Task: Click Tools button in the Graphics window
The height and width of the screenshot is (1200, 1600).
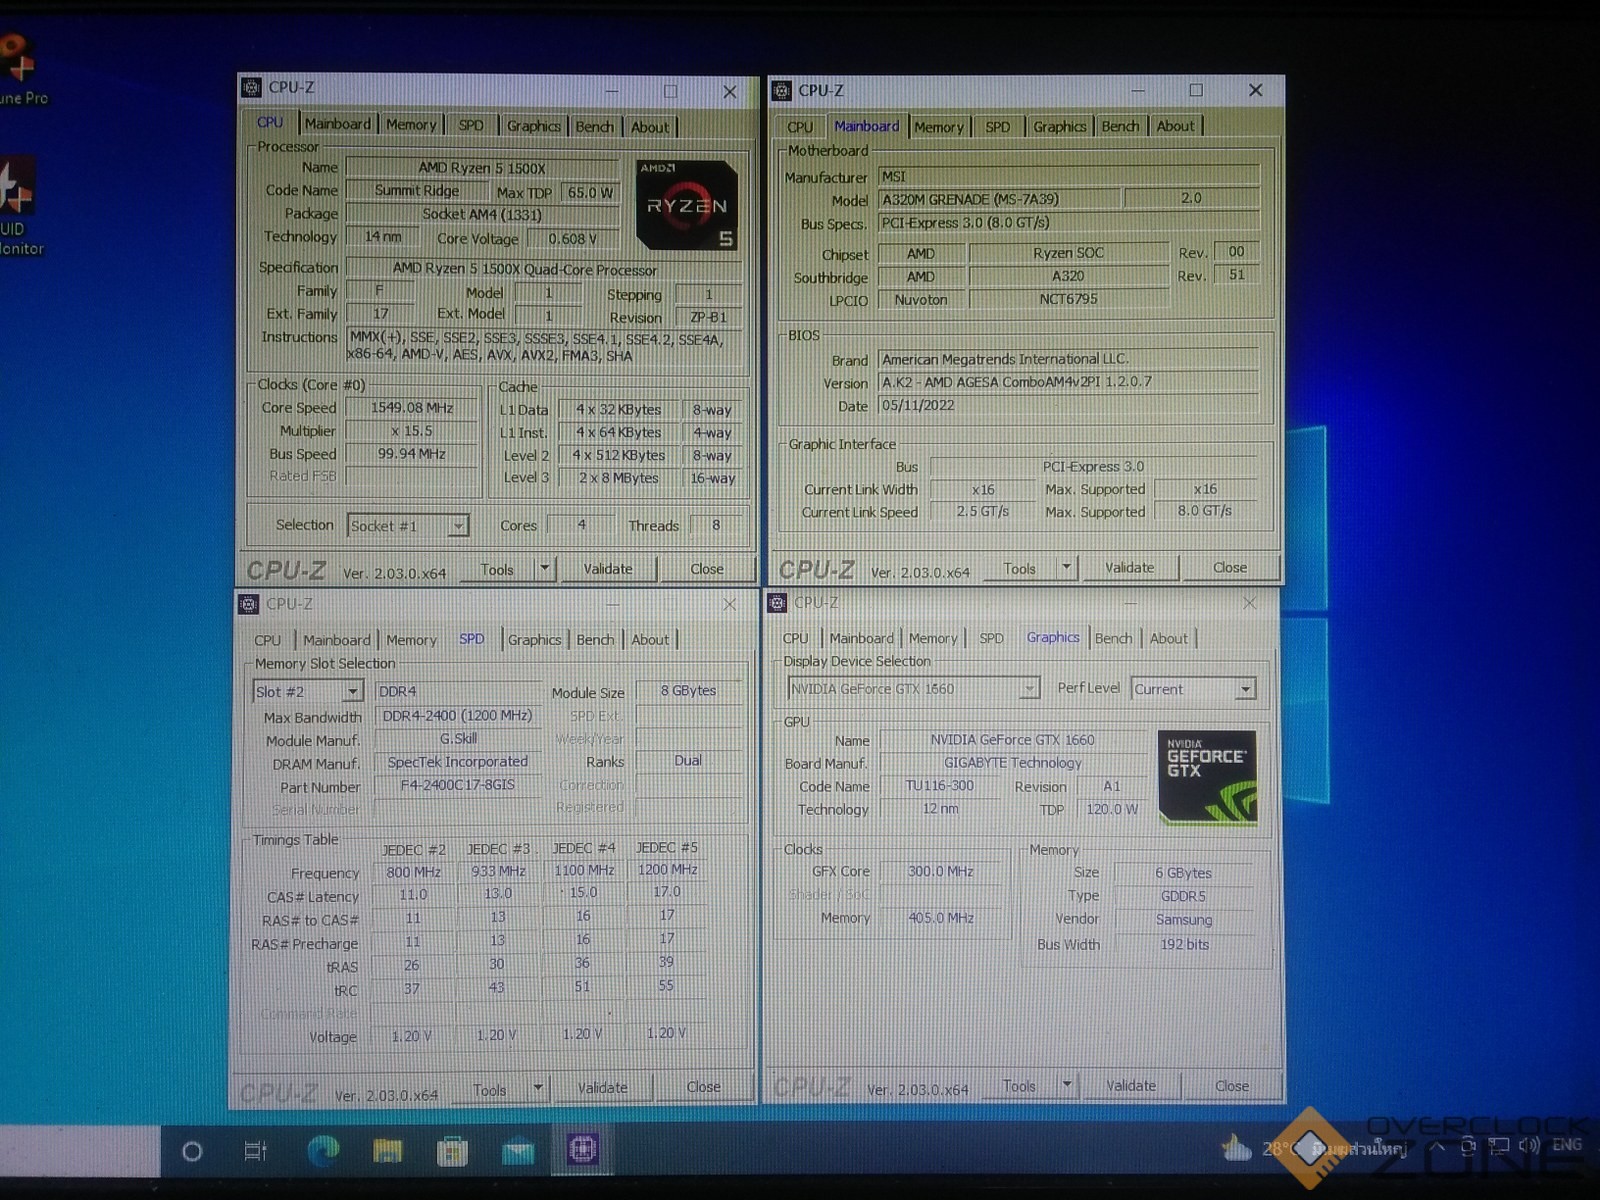Action: [x=1019, y=1086]
